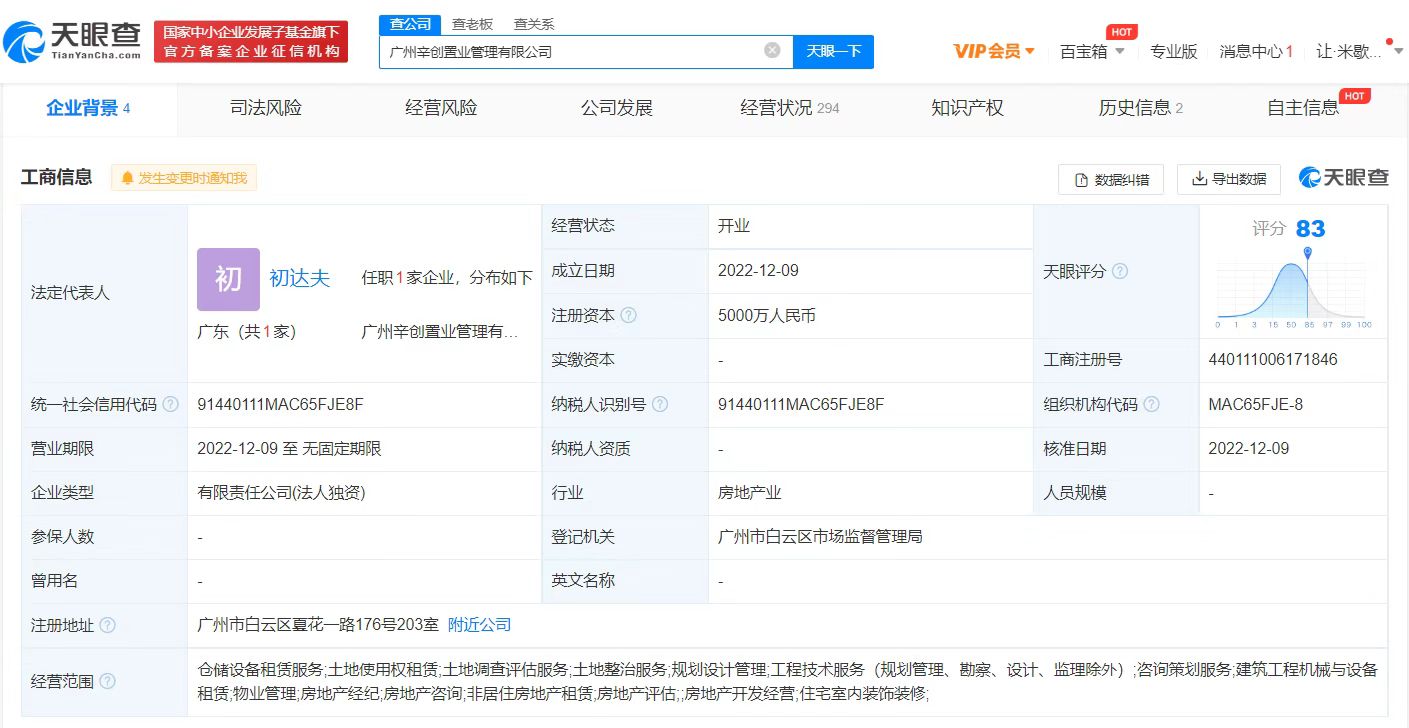Open 附近公司 nearby companies link

click(479, 625)
